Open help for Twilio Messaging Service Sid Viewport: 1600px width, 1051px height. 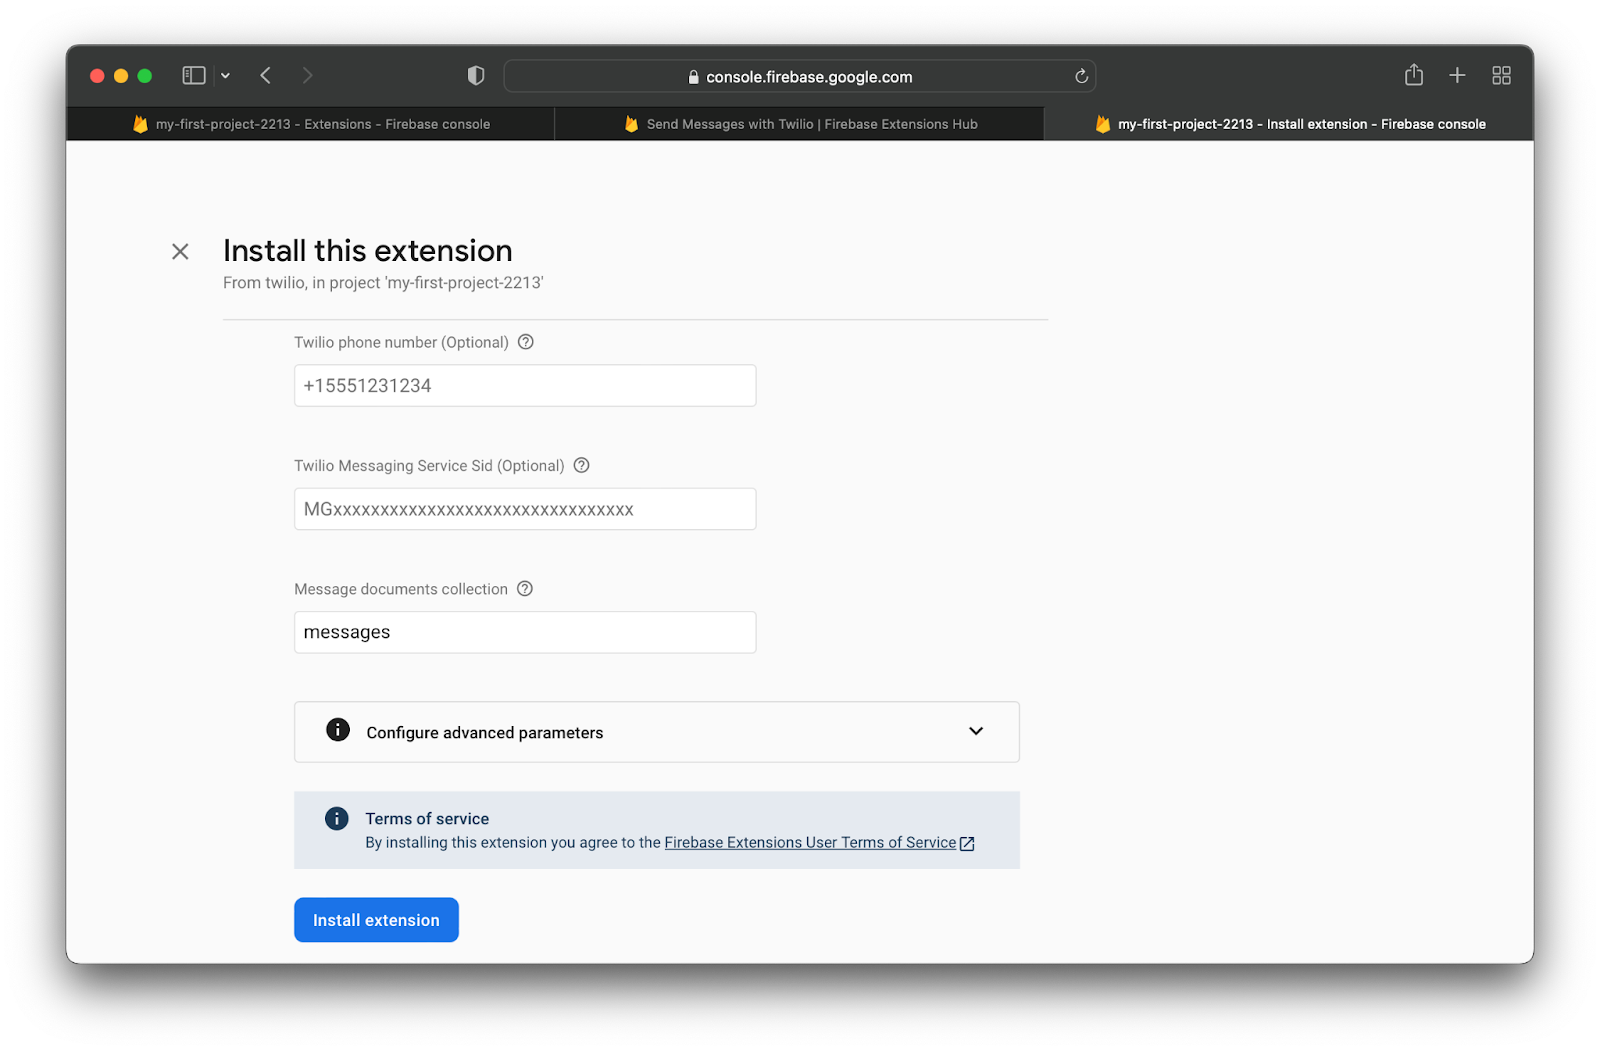[x=582, y=465]
